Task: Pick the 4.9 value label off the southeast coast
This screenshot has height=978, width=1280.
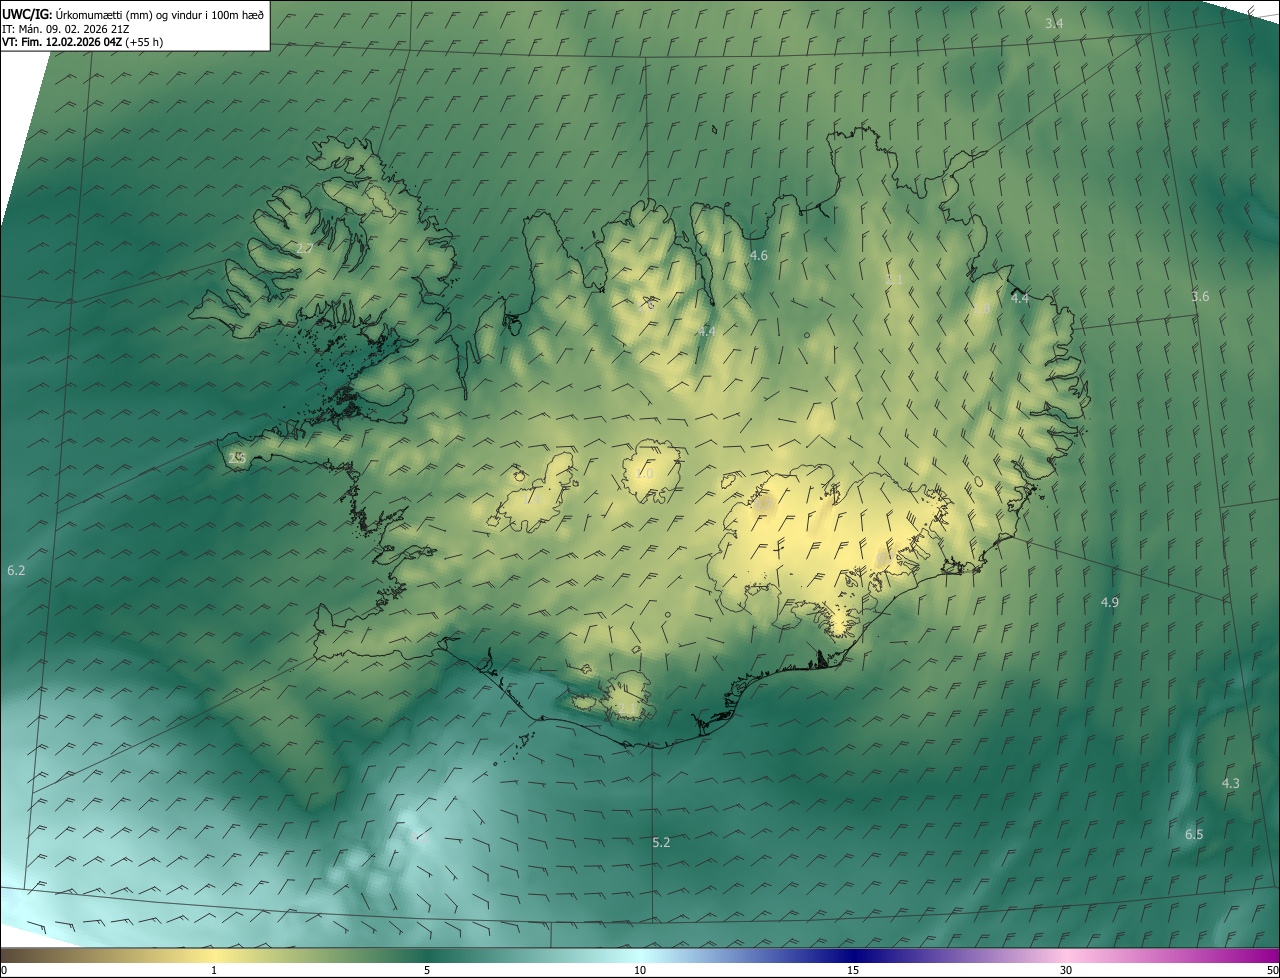Action: tap(1110, 602)
